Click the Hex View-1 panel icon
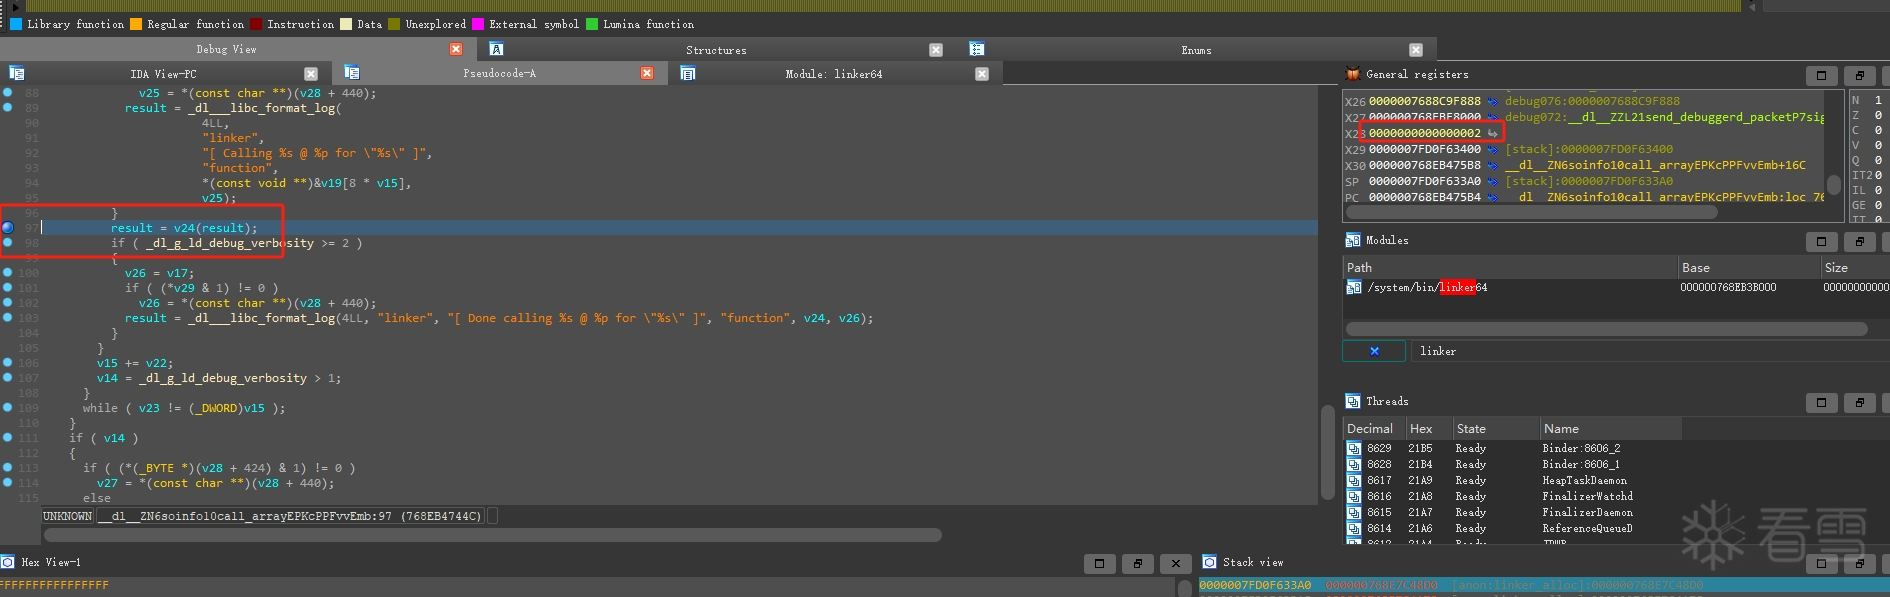 pos(8,562)
